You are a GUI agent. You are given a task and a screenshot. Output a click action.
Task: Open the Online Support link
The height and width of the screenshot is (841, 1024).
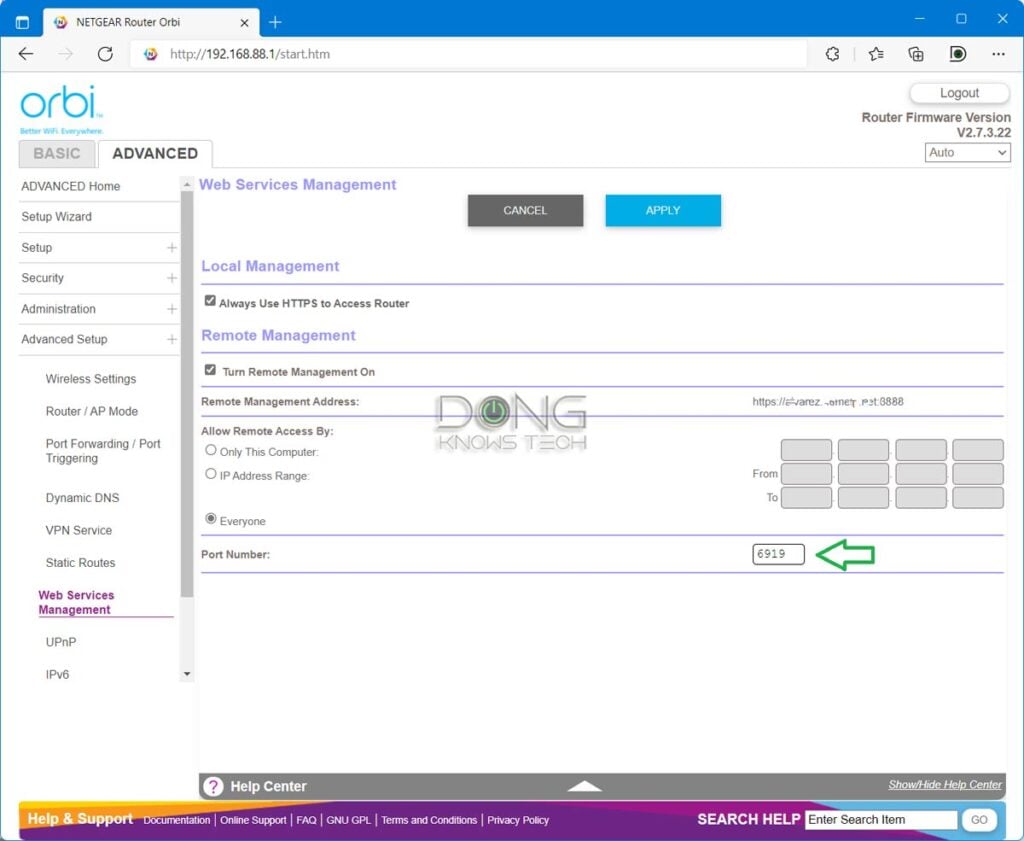(253, 820)
